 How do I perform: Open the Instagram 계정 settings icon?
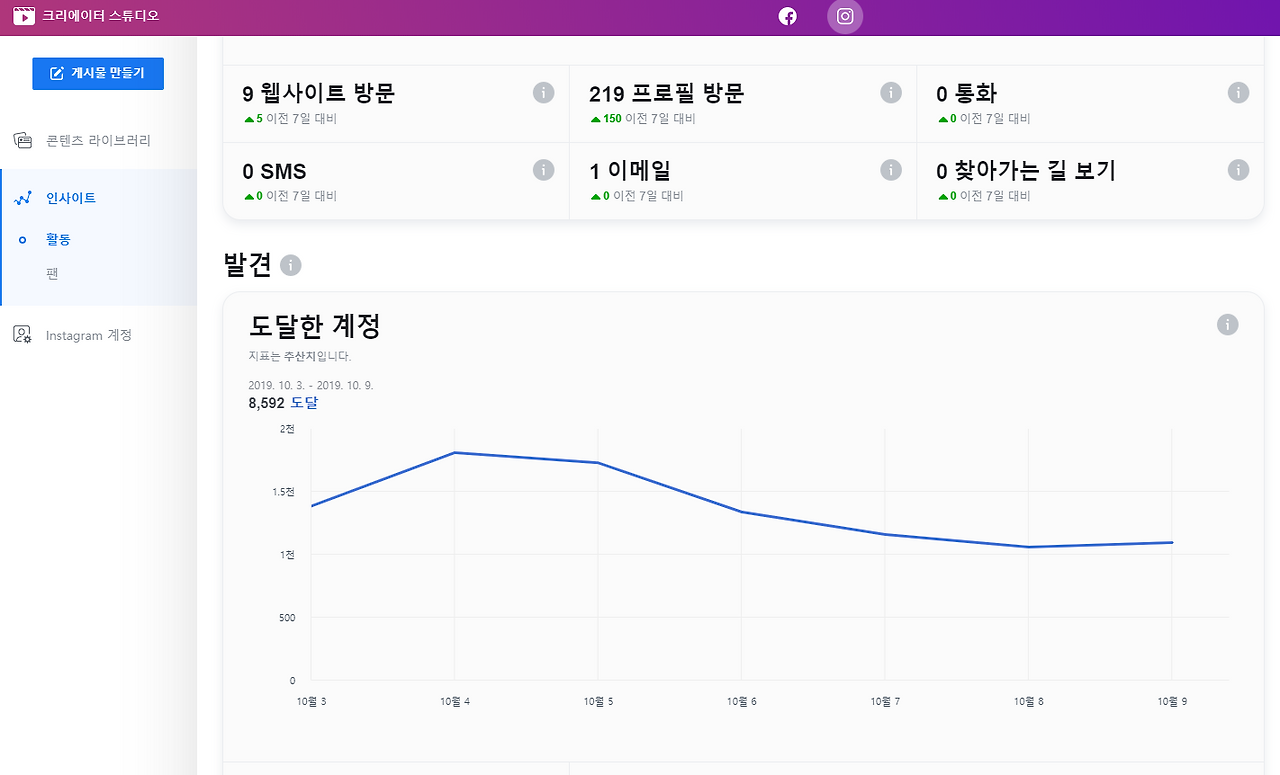[20, 334]
